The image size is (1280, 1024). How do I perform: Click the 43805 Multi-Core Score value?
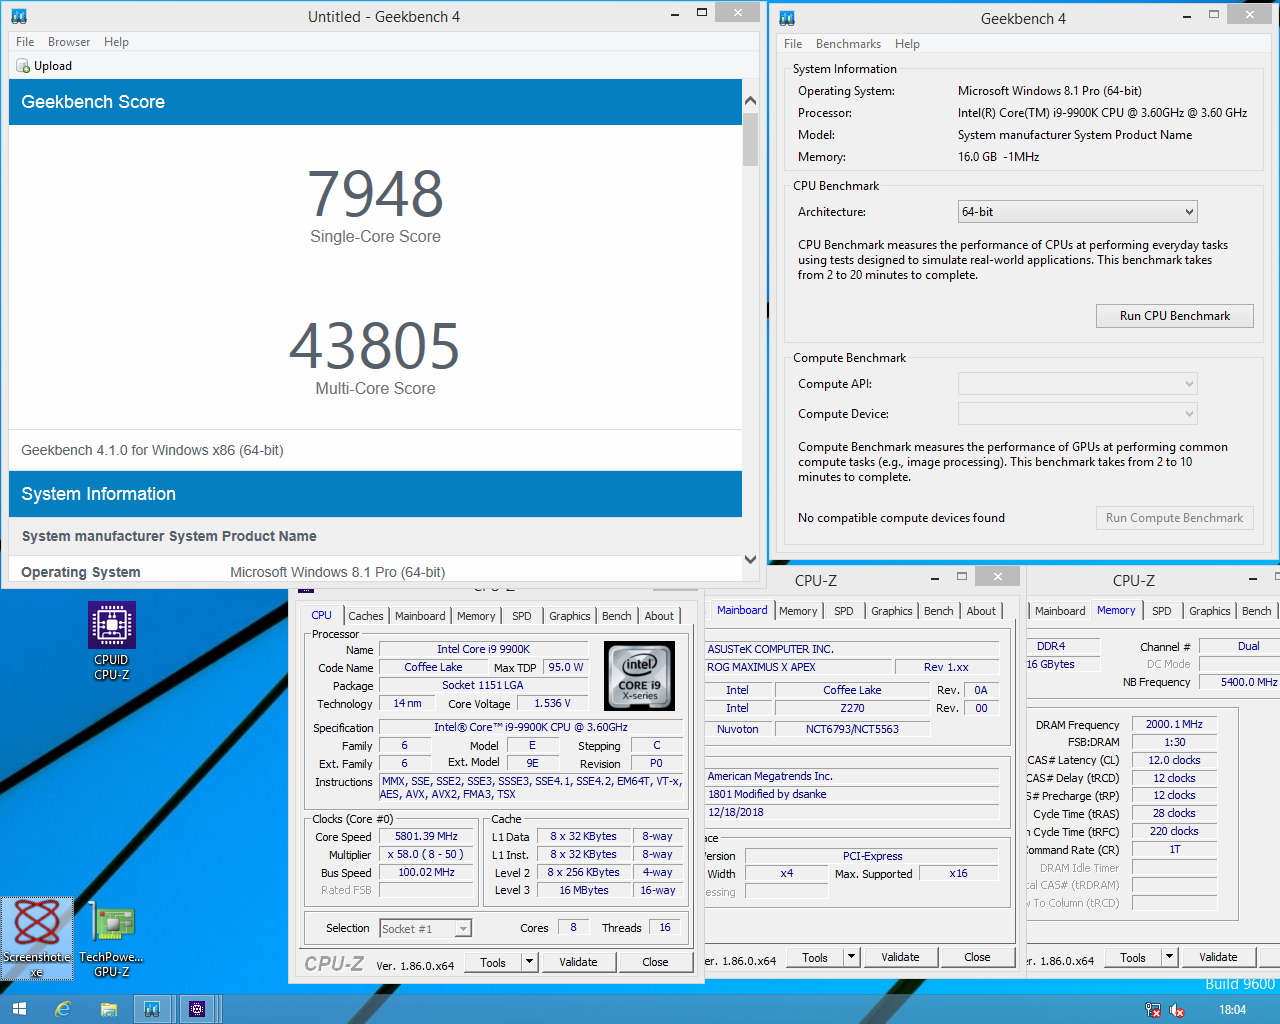coord(375,346)
